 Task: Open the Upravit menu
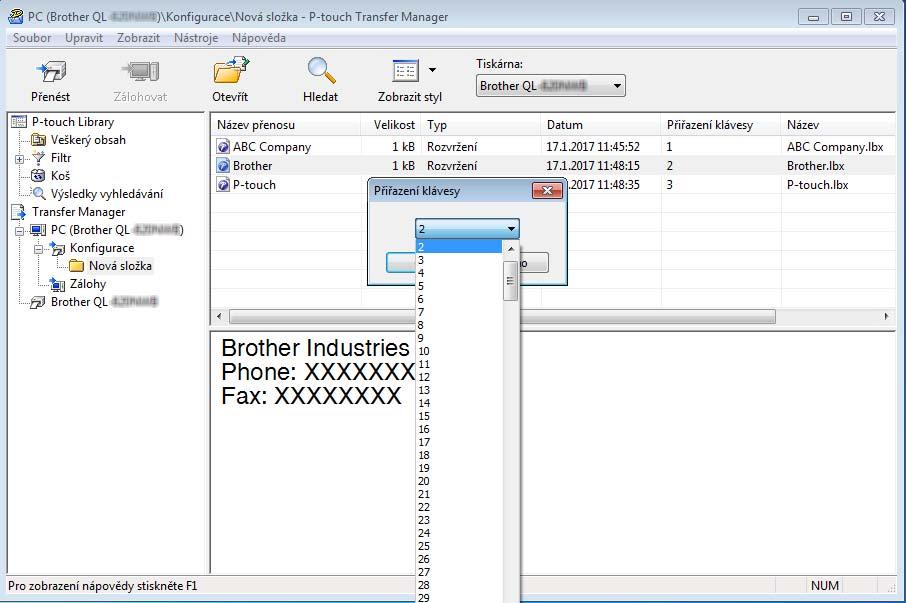coord(84,38)
